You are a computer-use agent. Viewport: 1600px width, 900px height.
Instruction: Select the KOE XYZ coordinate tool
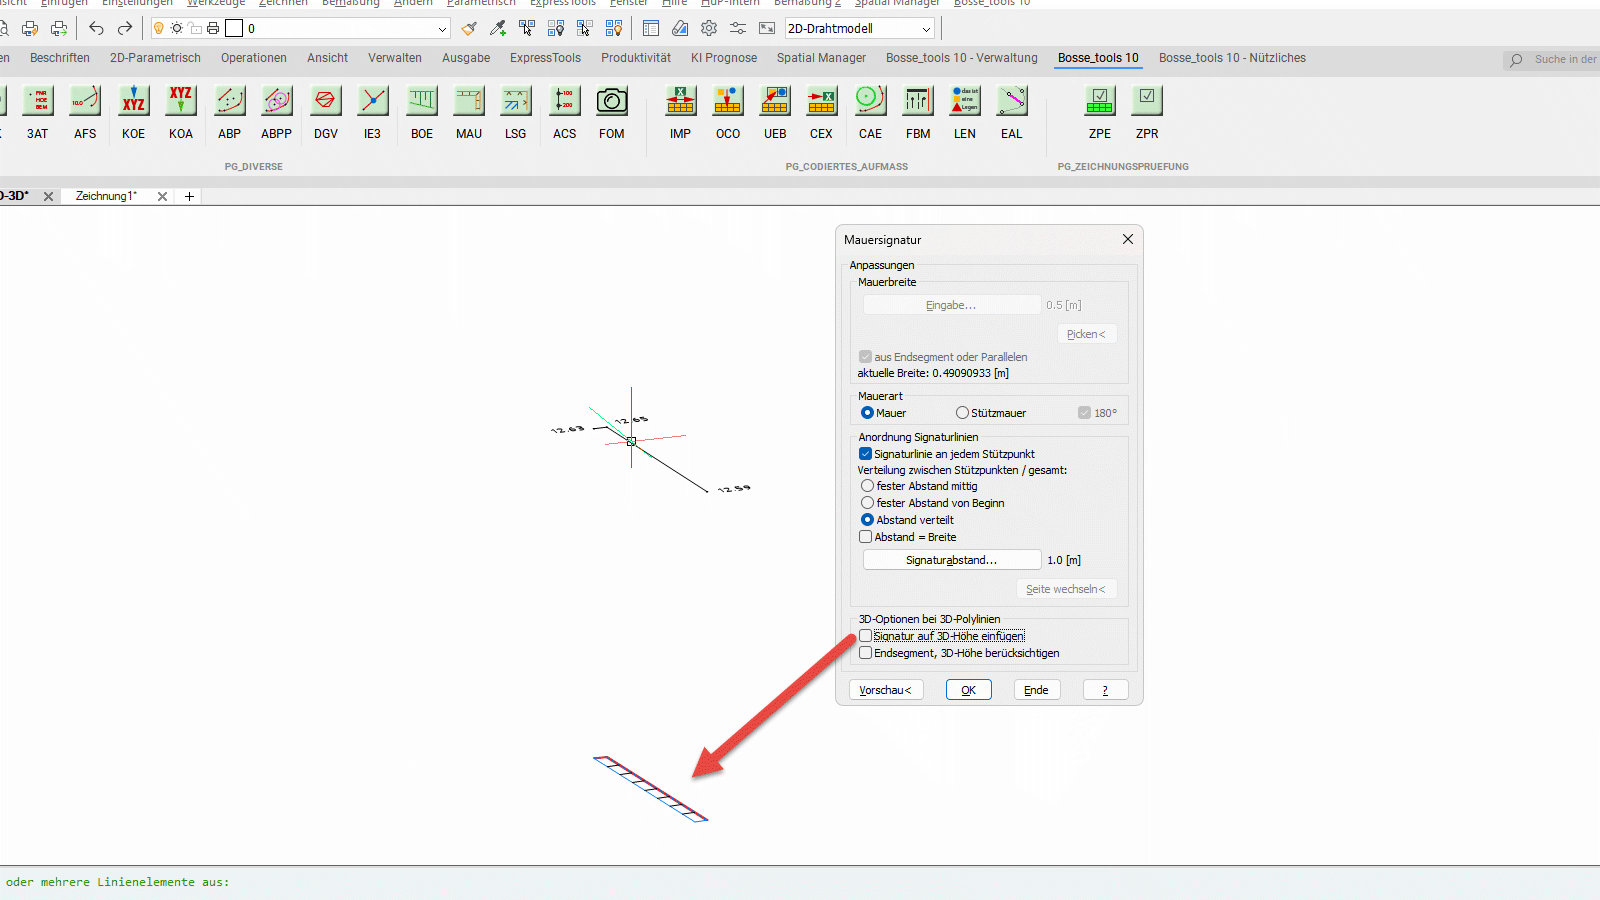133,101
